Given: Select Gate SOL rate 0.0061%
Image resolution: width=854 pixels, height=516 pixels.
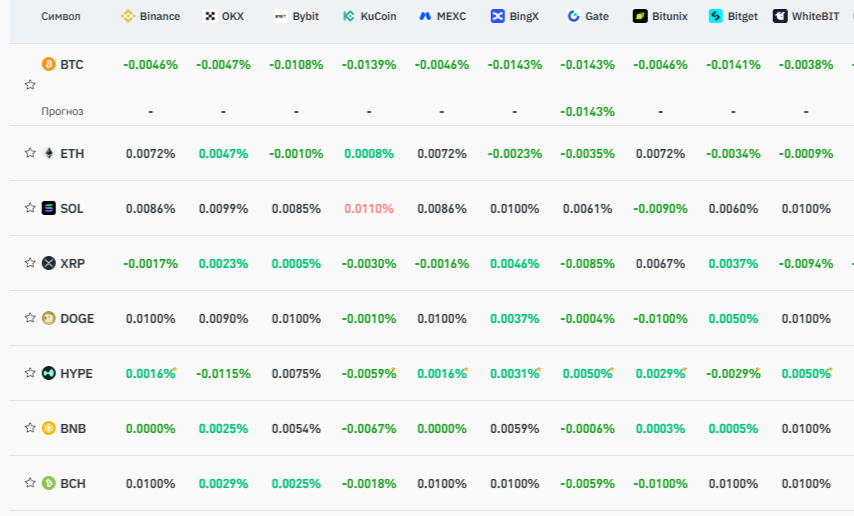Looking at the screenshot, I should tap(587, 208).
